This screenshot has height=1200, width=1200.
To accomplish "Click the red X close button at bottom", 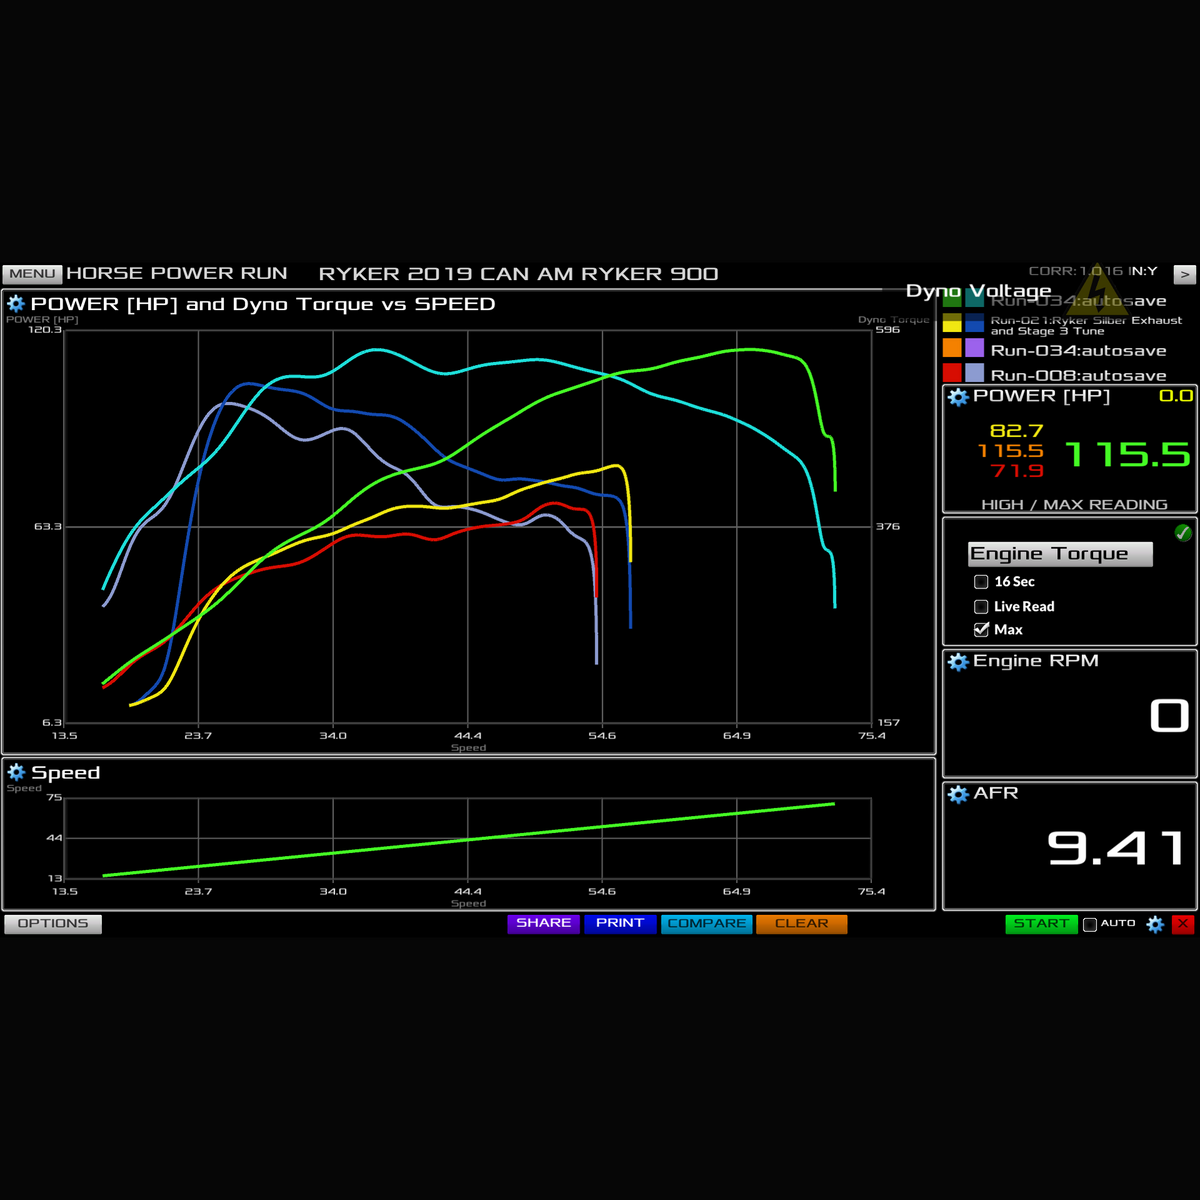I will (1183, 924).
